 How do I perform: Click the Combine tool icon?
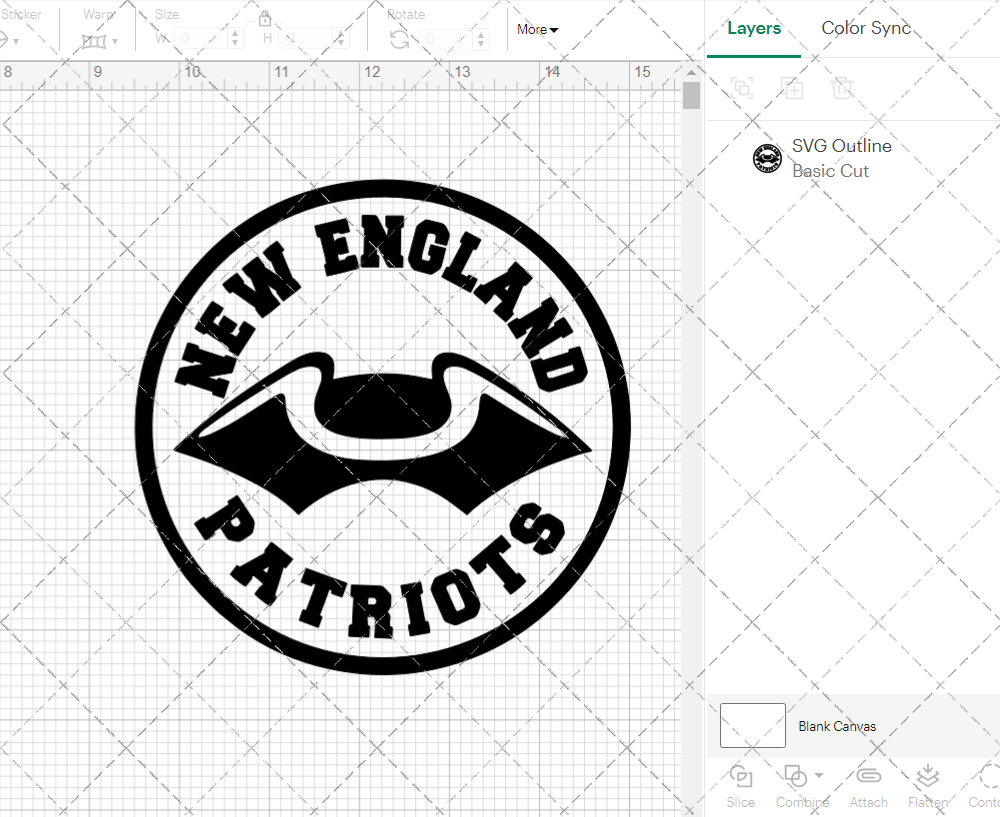pos(797,777)
